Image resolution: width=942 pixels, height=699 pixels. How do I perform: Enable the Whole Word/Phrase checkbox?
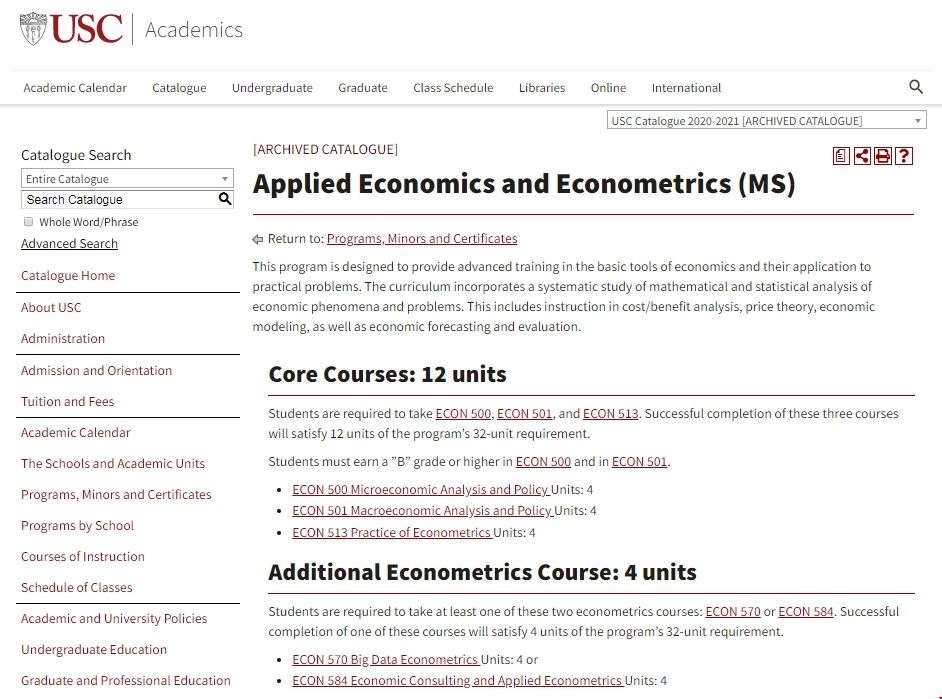coord(28,221)
